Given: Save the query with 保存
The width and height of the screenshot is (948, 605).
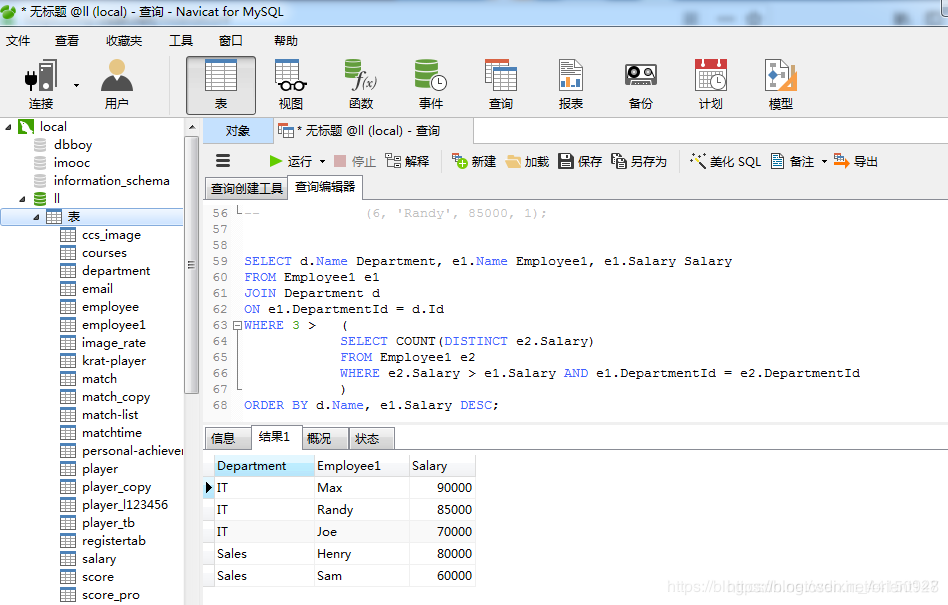Looking at the screenshot, I should coord(580,161).
